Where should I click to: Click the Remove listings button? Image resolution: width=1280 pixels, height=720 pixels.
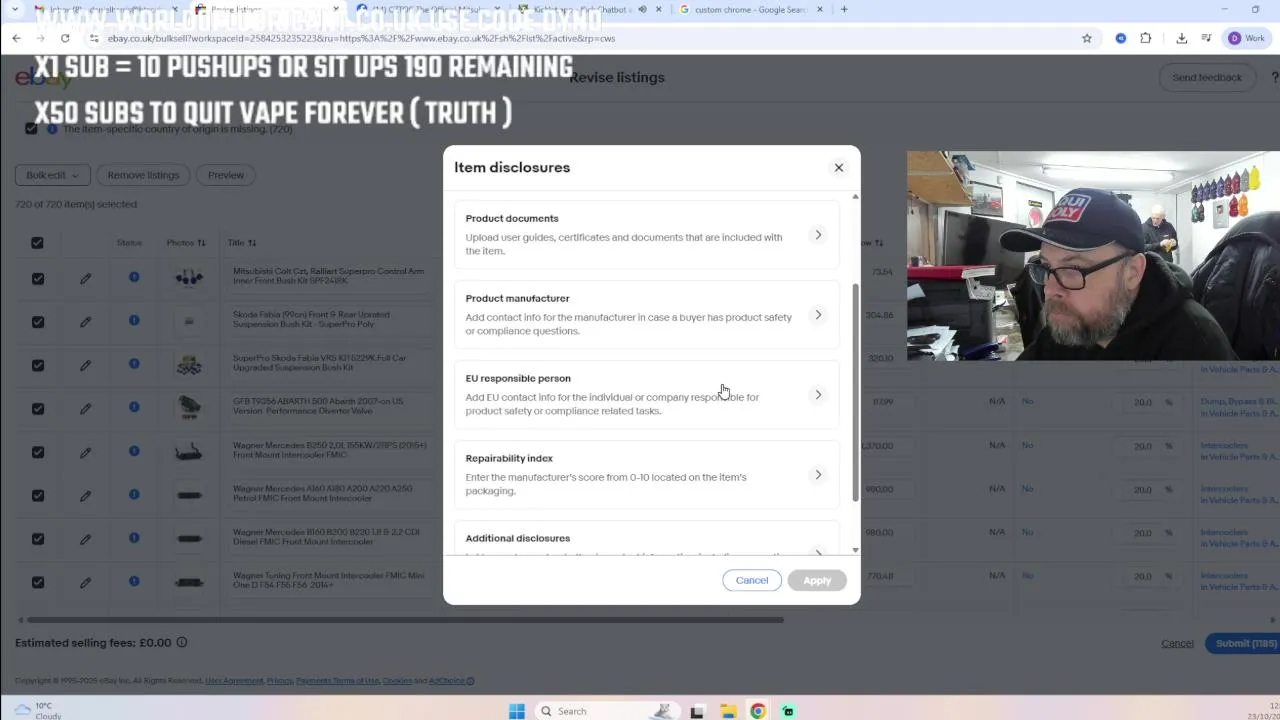[x=143, y=175]
